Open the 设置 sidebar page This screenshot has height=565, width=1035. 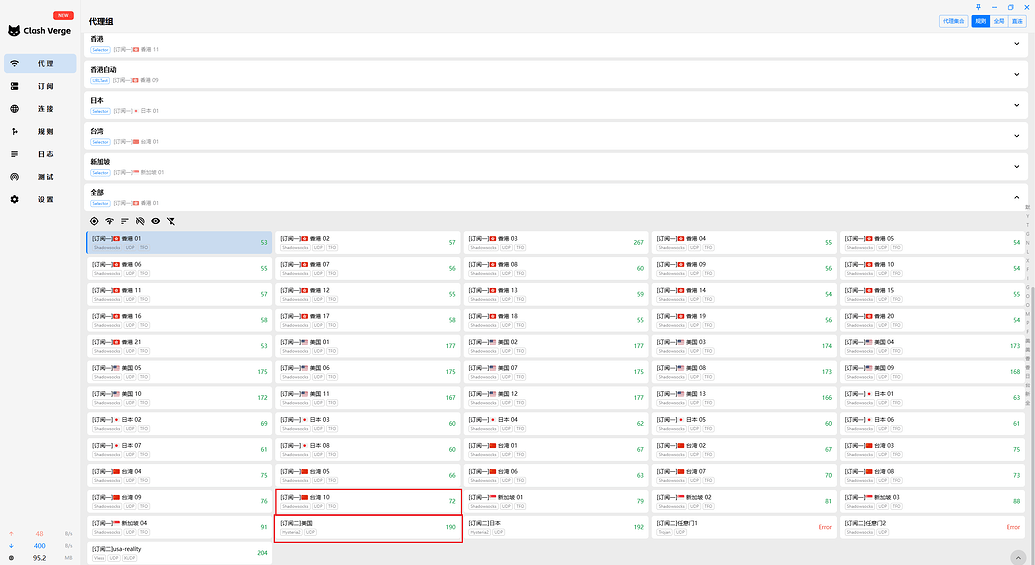40,199
